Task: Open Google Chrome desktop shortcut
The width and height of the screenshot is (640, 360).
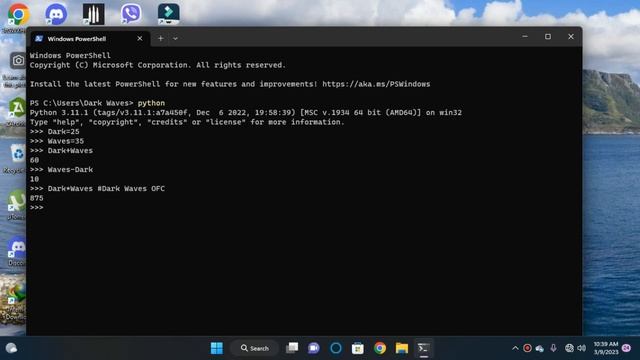Action: click(x=18, y=15)
